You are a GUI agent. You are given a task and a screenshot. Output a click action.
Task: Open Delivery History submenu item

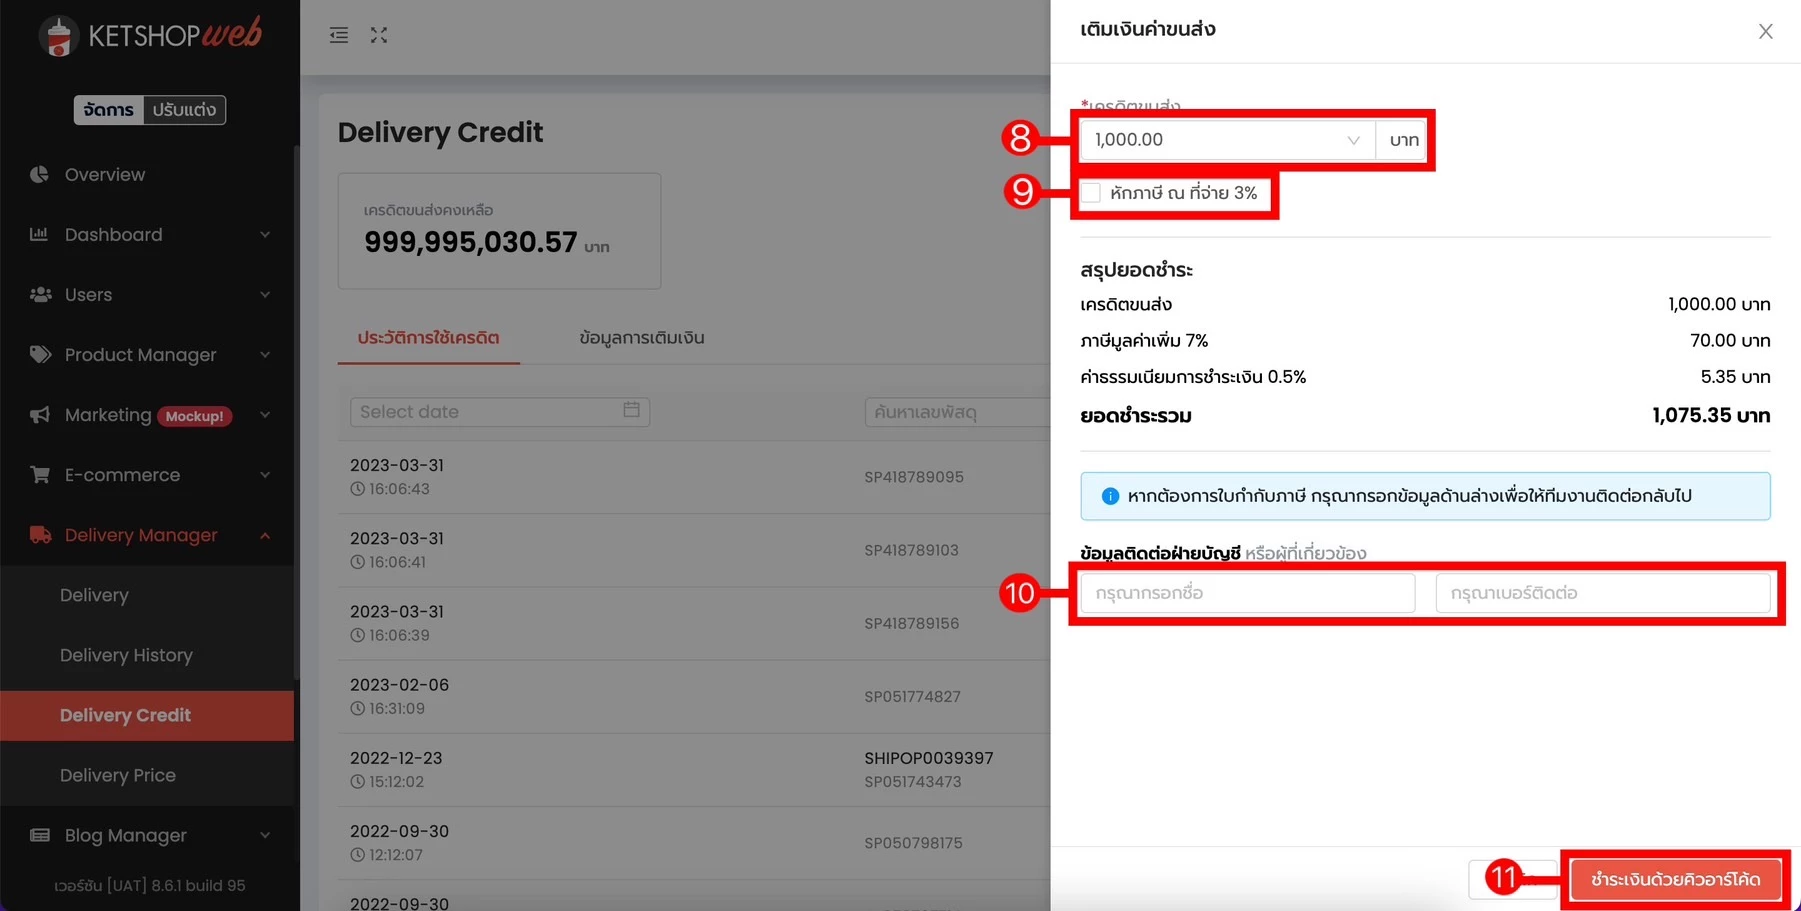point(126,655)
